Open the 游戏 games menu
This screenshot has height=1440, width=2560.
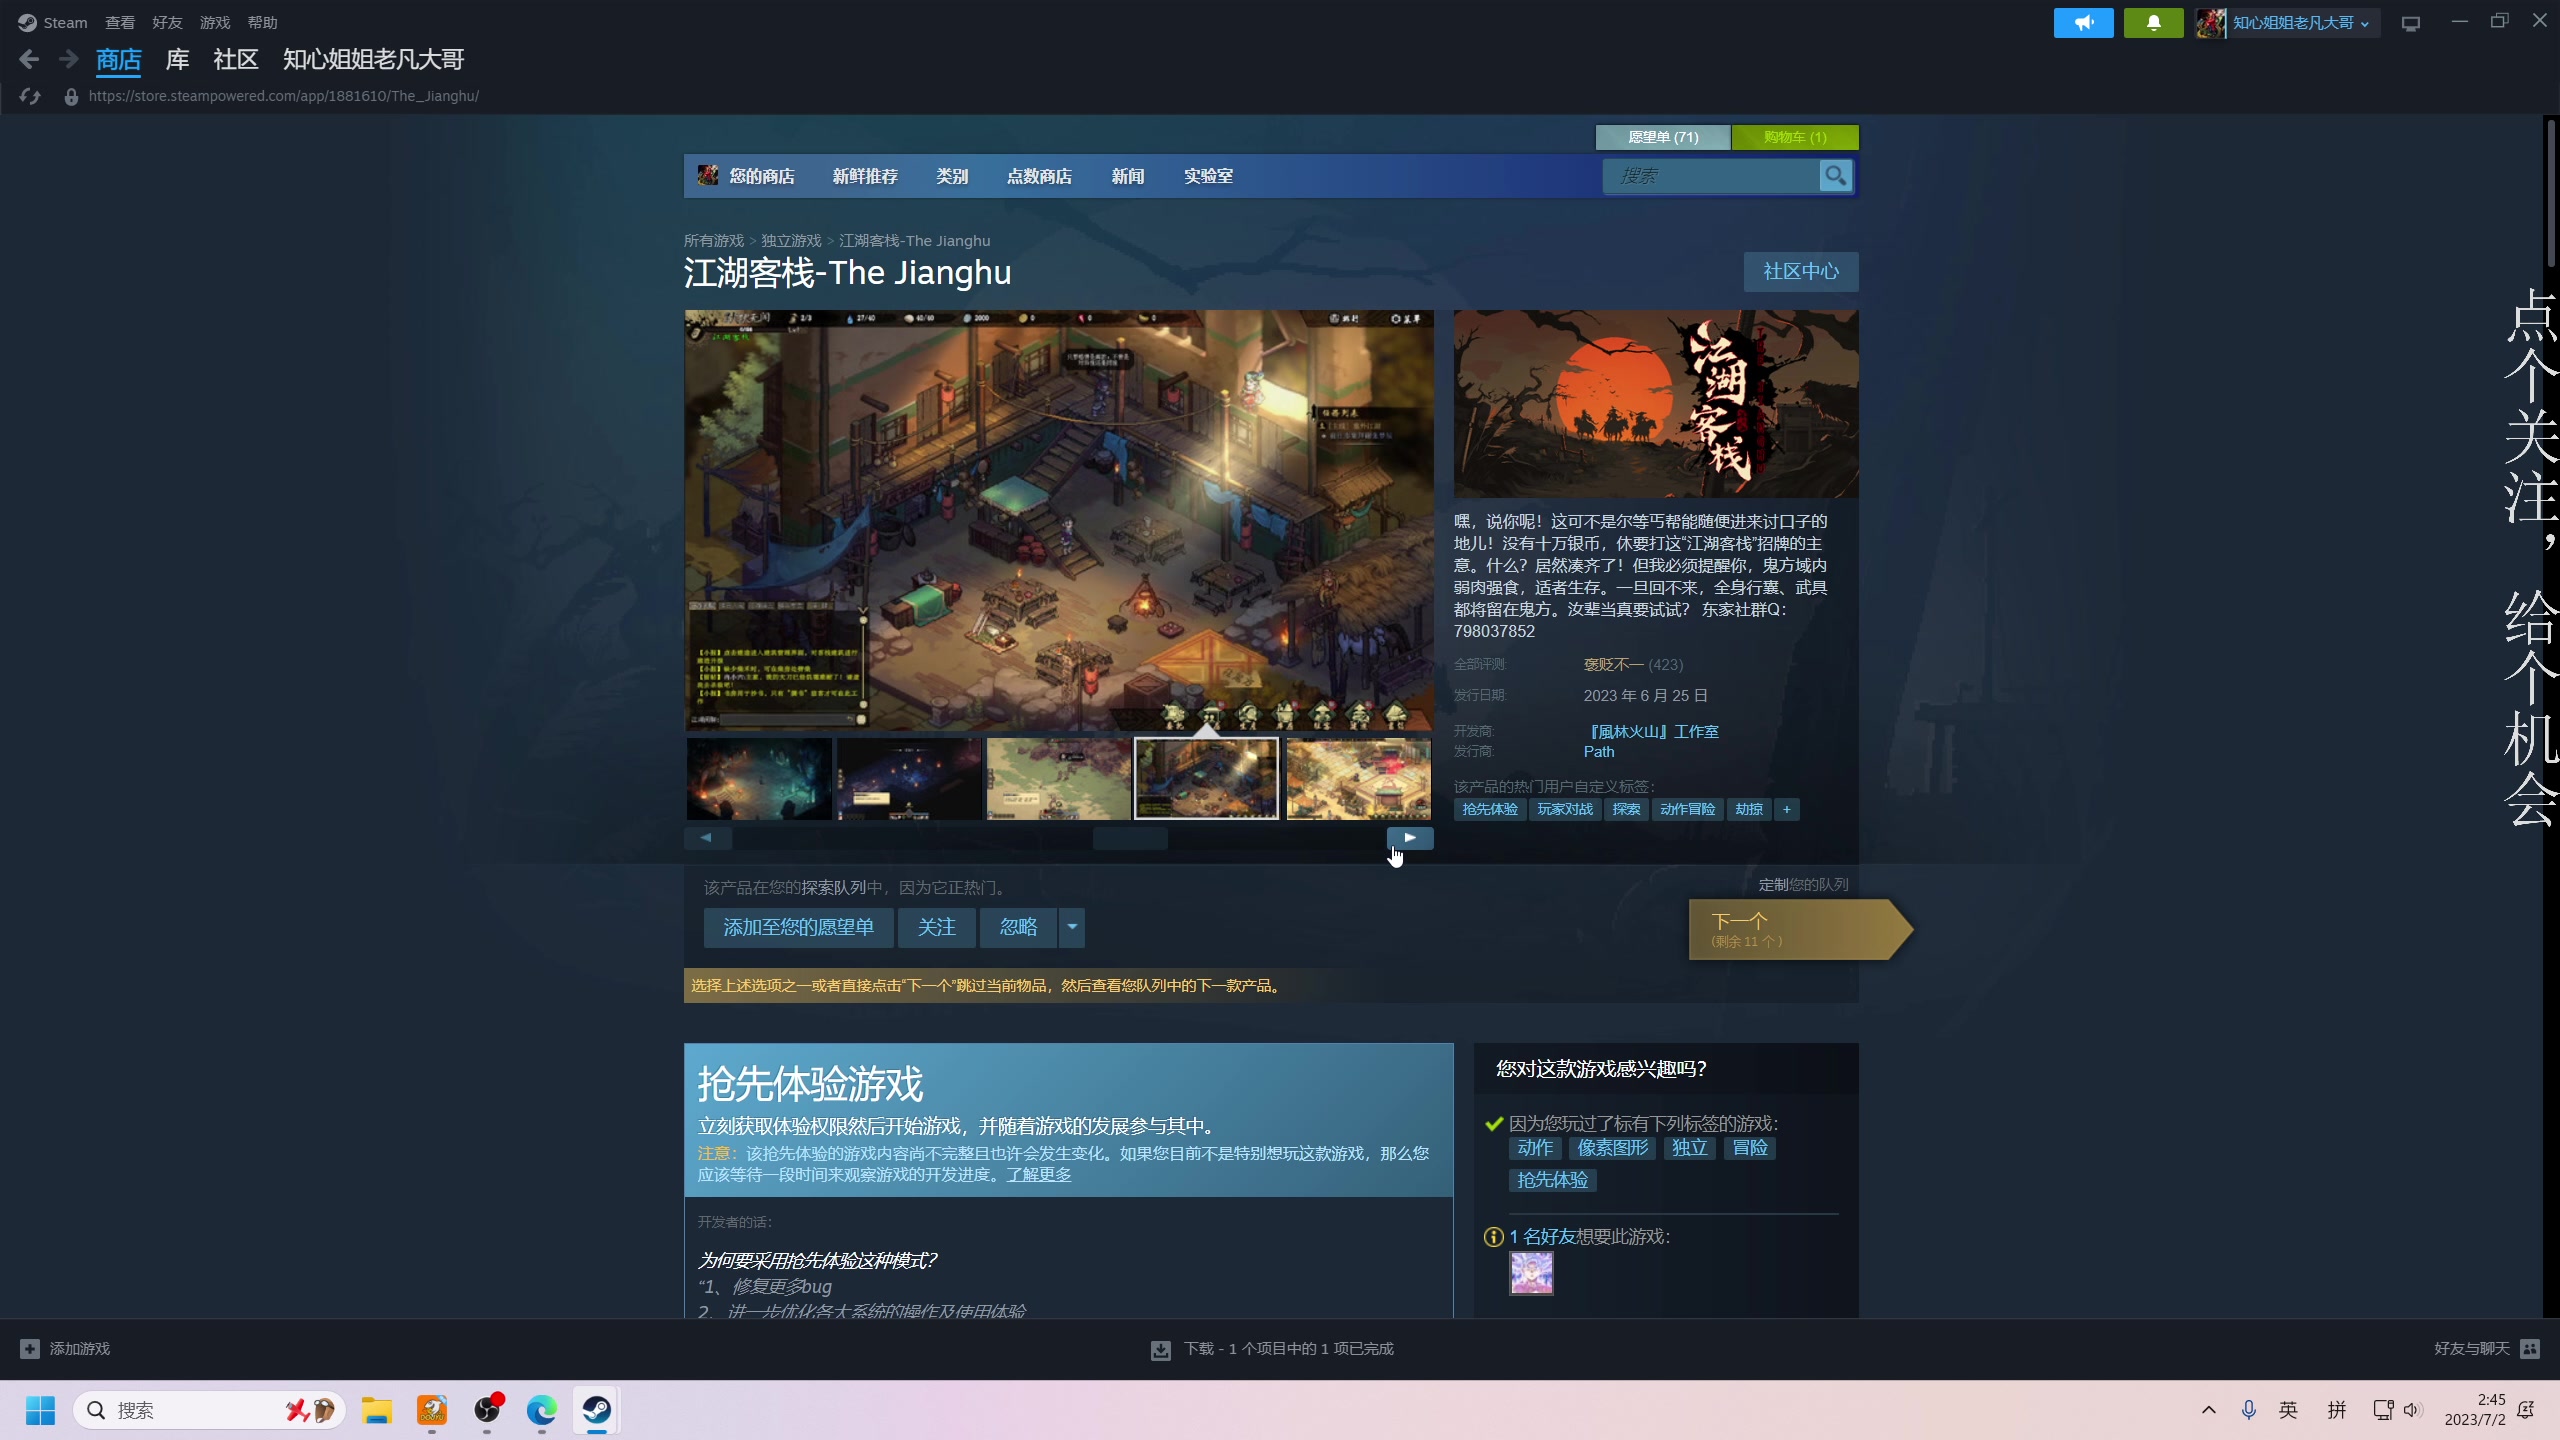click(x=215, y=23)
